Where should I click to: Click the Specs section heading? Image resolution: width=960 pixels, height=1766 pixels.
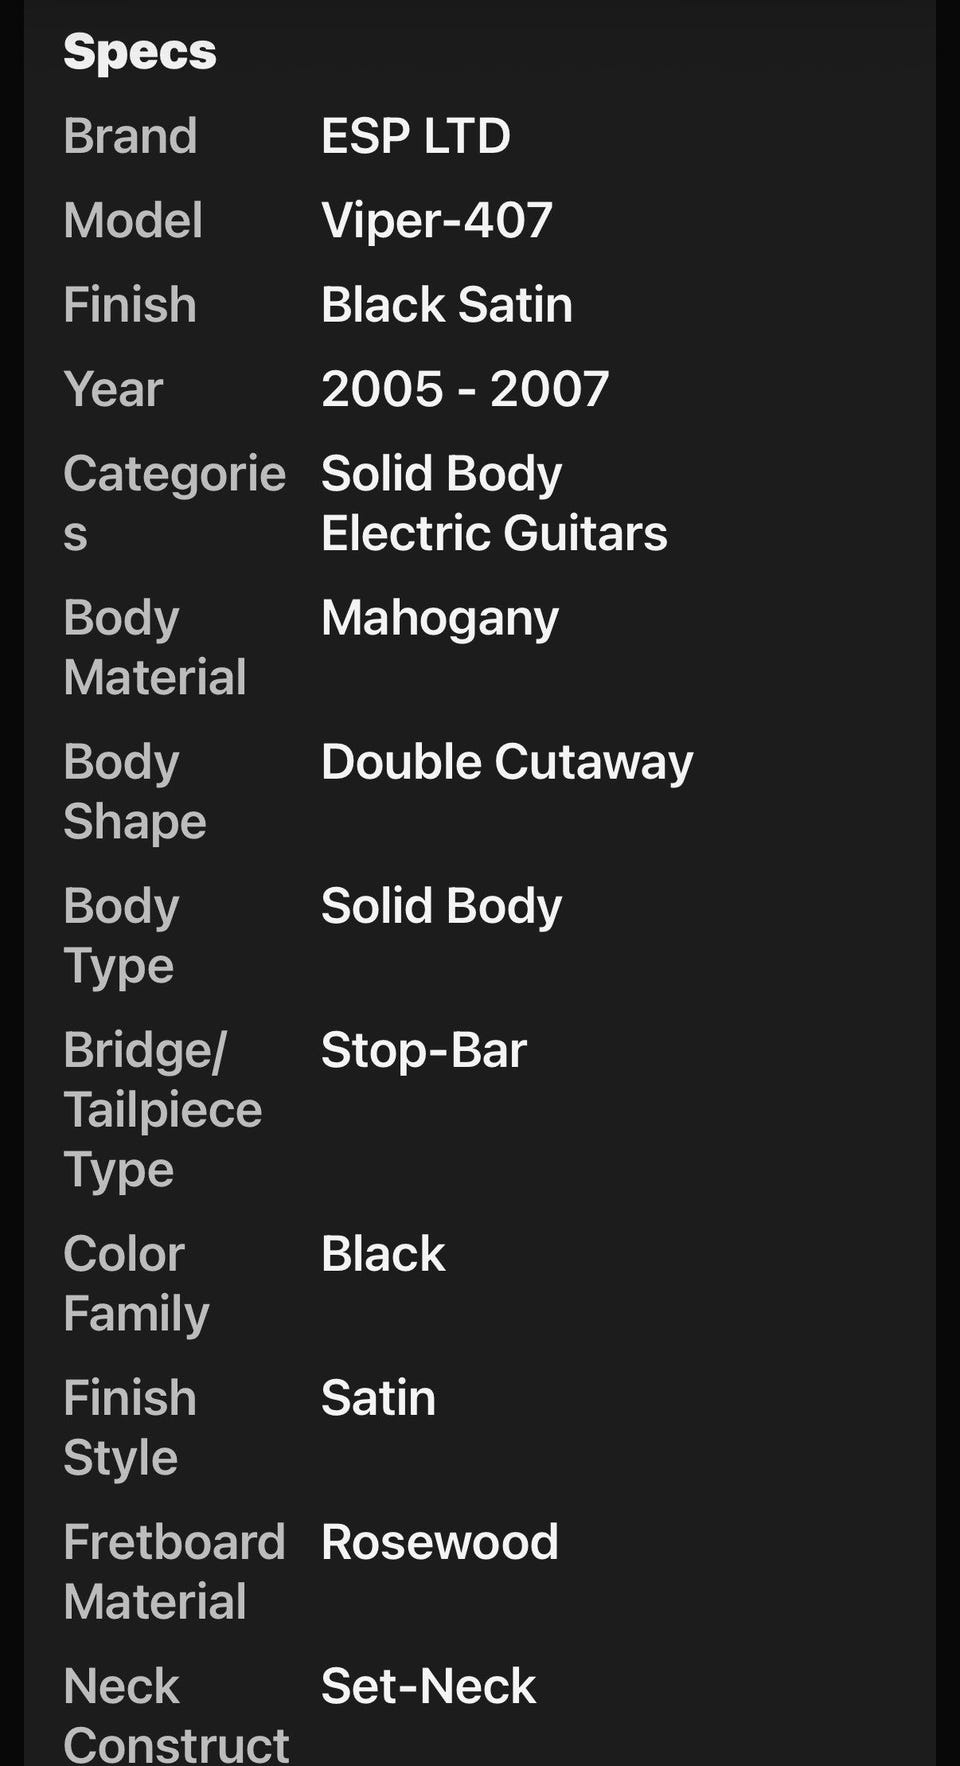[140, 52]
